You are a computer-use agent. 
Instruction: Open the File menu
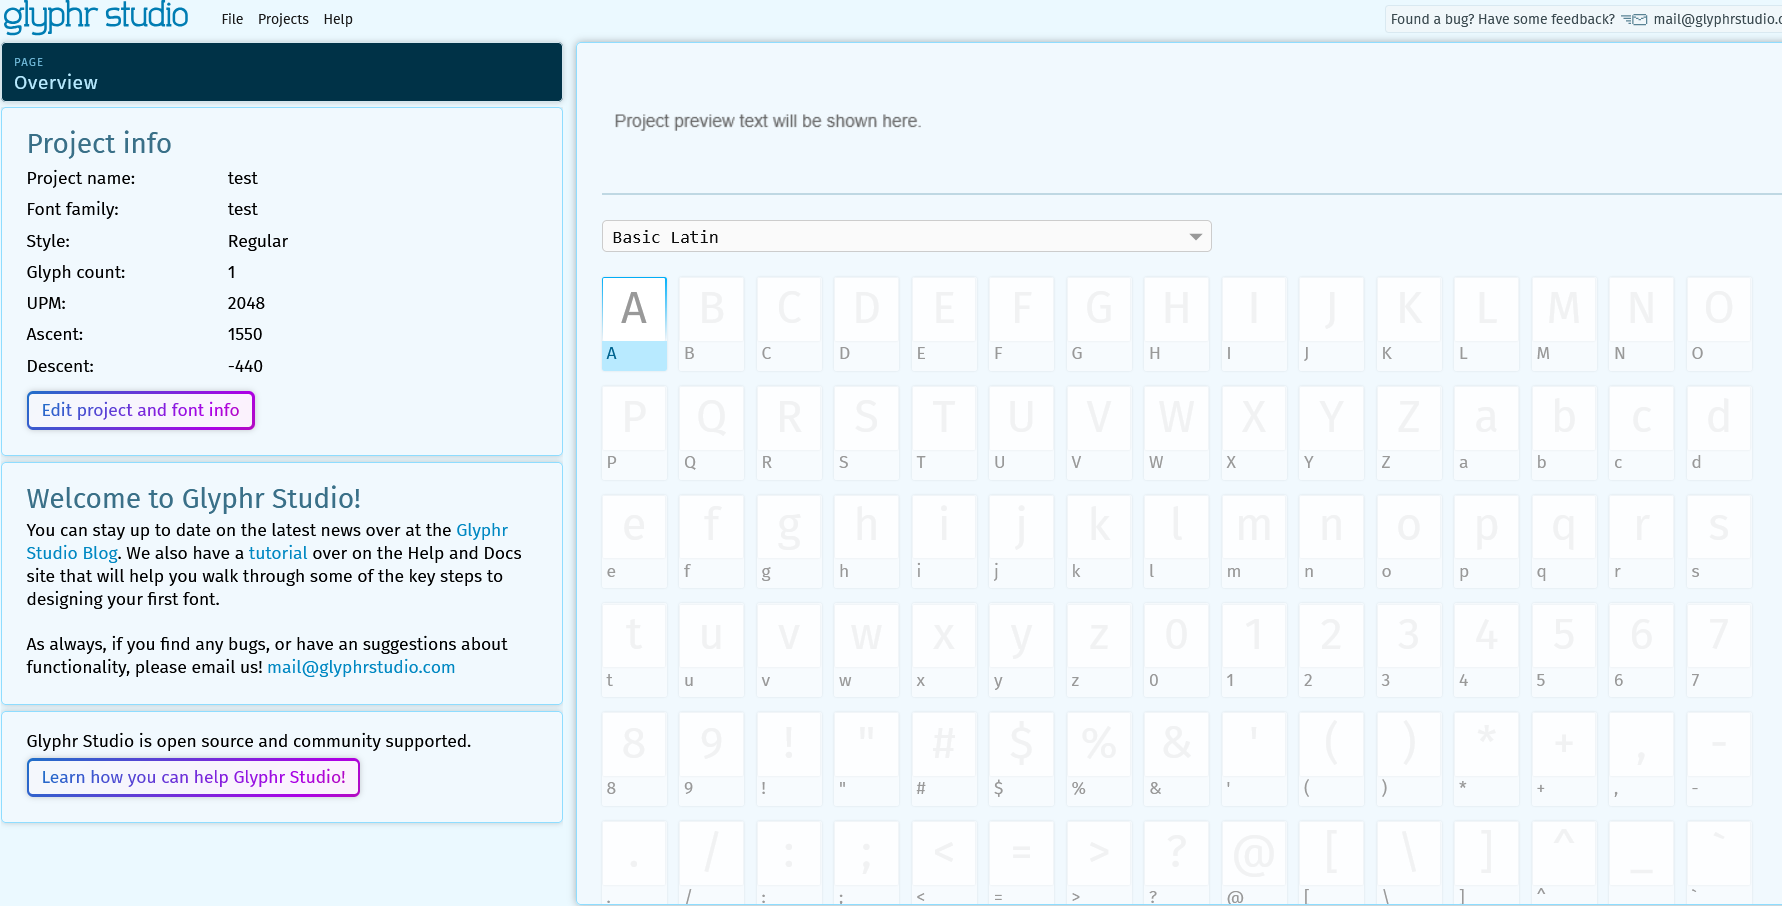click(x=232, y=19)
